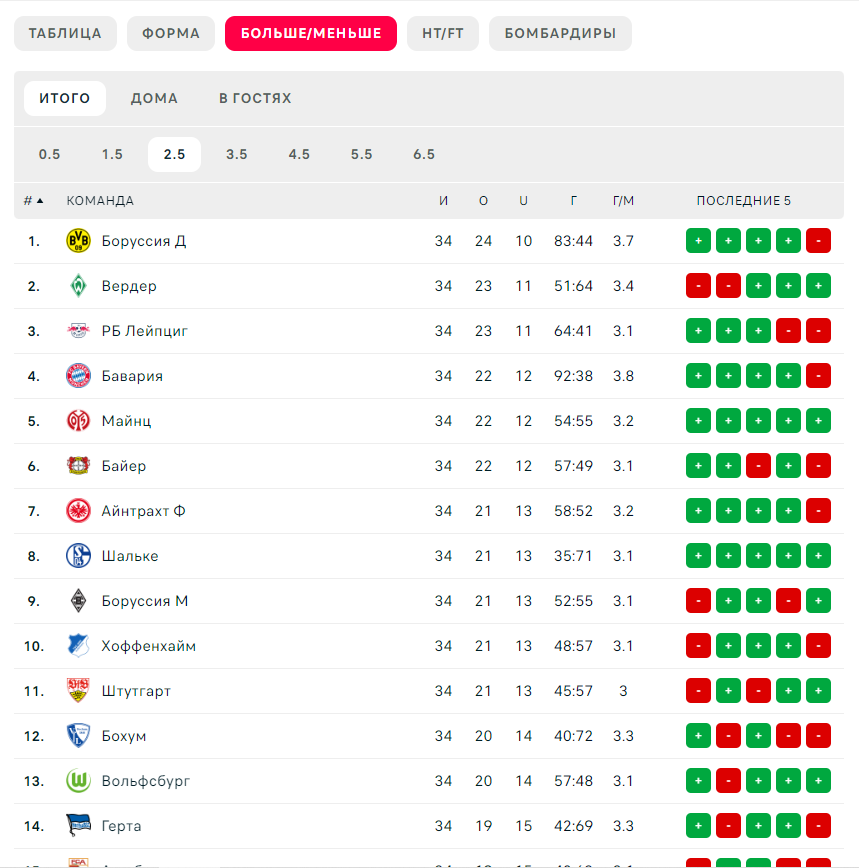
Task: Click Боруссия Д last red minus result box
Action: [818, 241]
